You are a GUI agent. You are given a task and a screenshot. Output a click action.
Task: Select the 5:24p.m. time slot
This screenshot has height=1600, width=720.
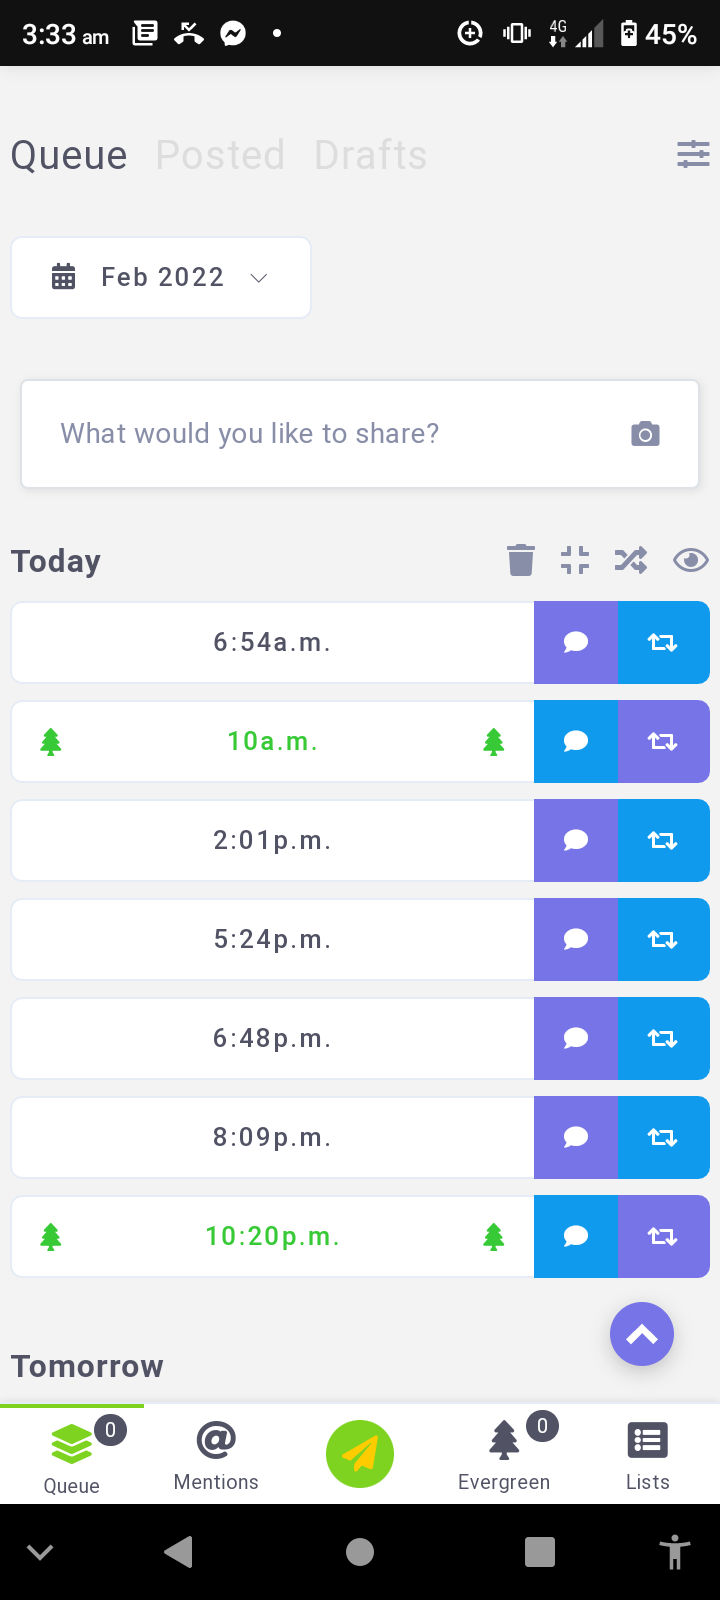coord(272,939)
